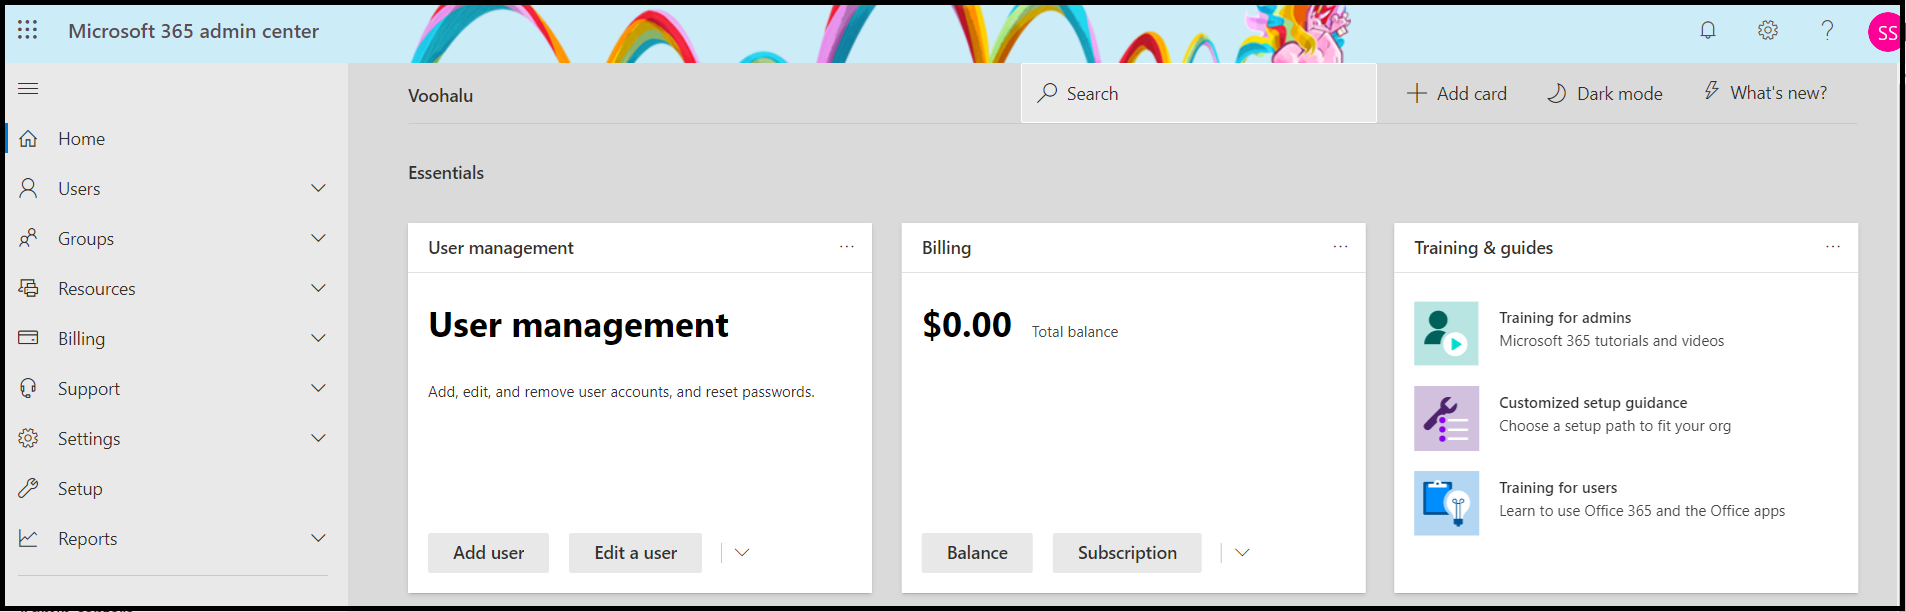Open the Customized setup guidance link

click(1593, 403)
